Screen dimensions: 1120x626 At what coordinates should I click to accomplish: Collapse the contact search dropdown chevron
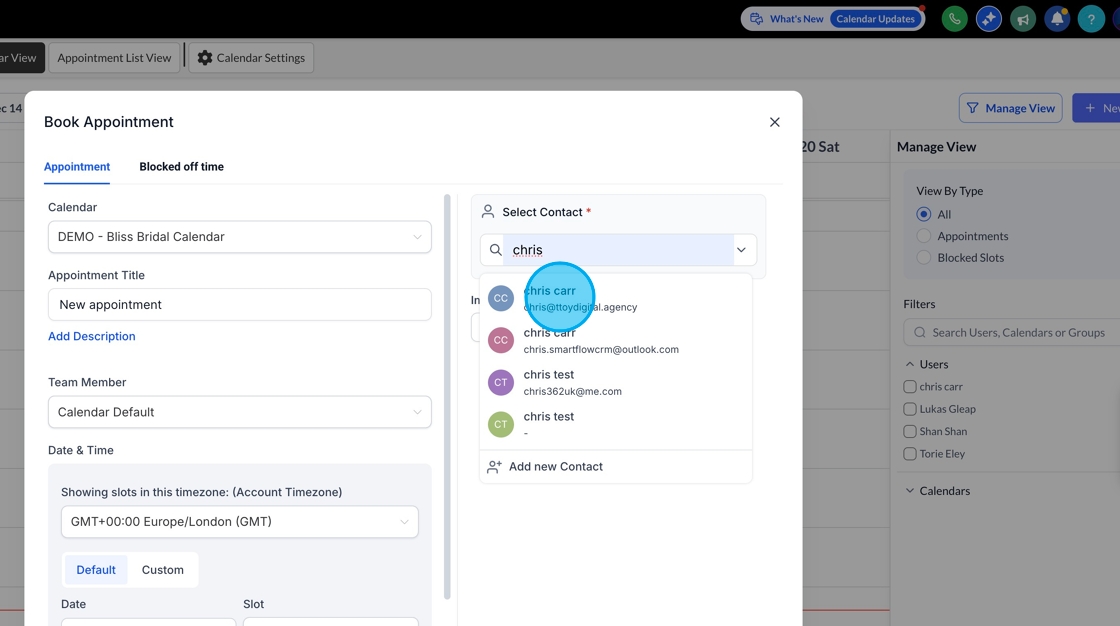(741, 250)
